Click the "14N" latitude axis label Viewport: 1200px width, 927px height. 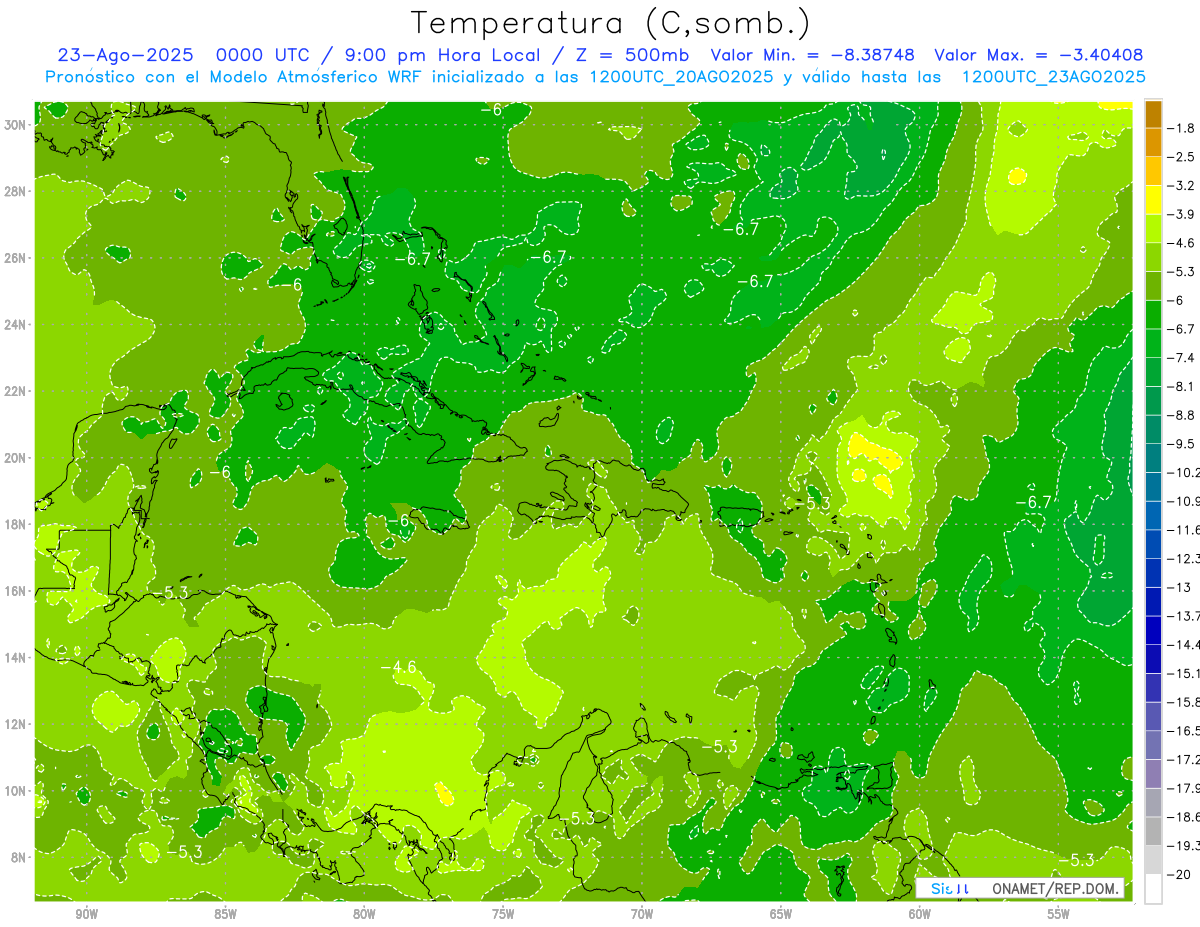[17, 658]
